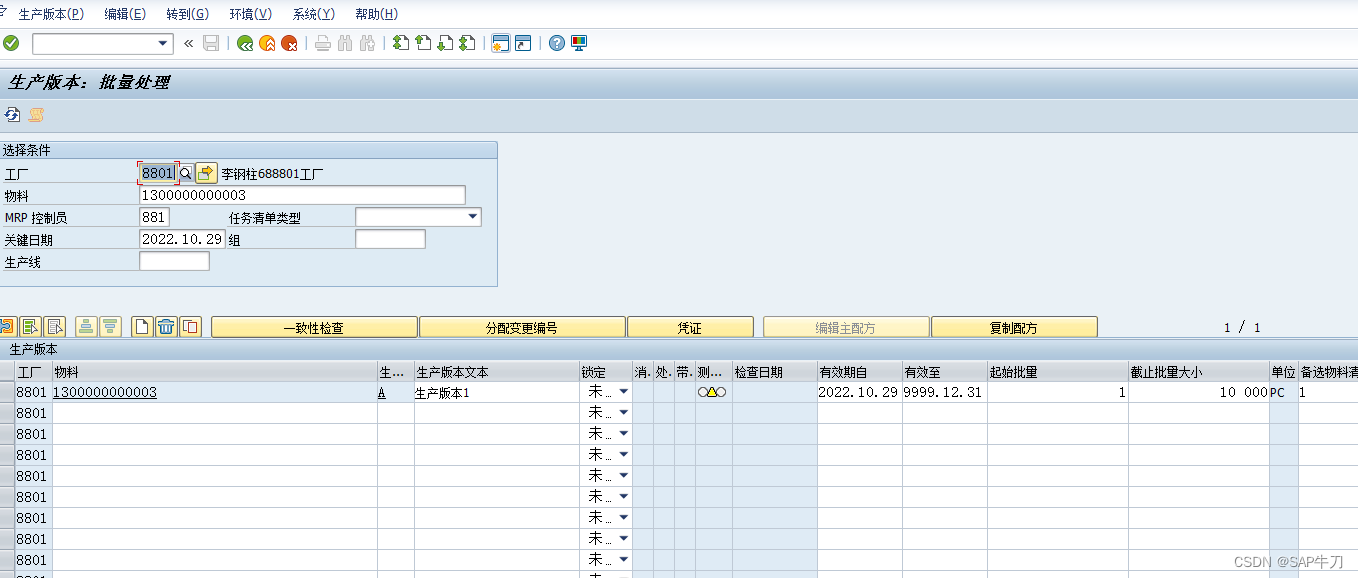Screen dimensions: 1358x578
Task: Go to the previous page icon
Action: (423, 43)
